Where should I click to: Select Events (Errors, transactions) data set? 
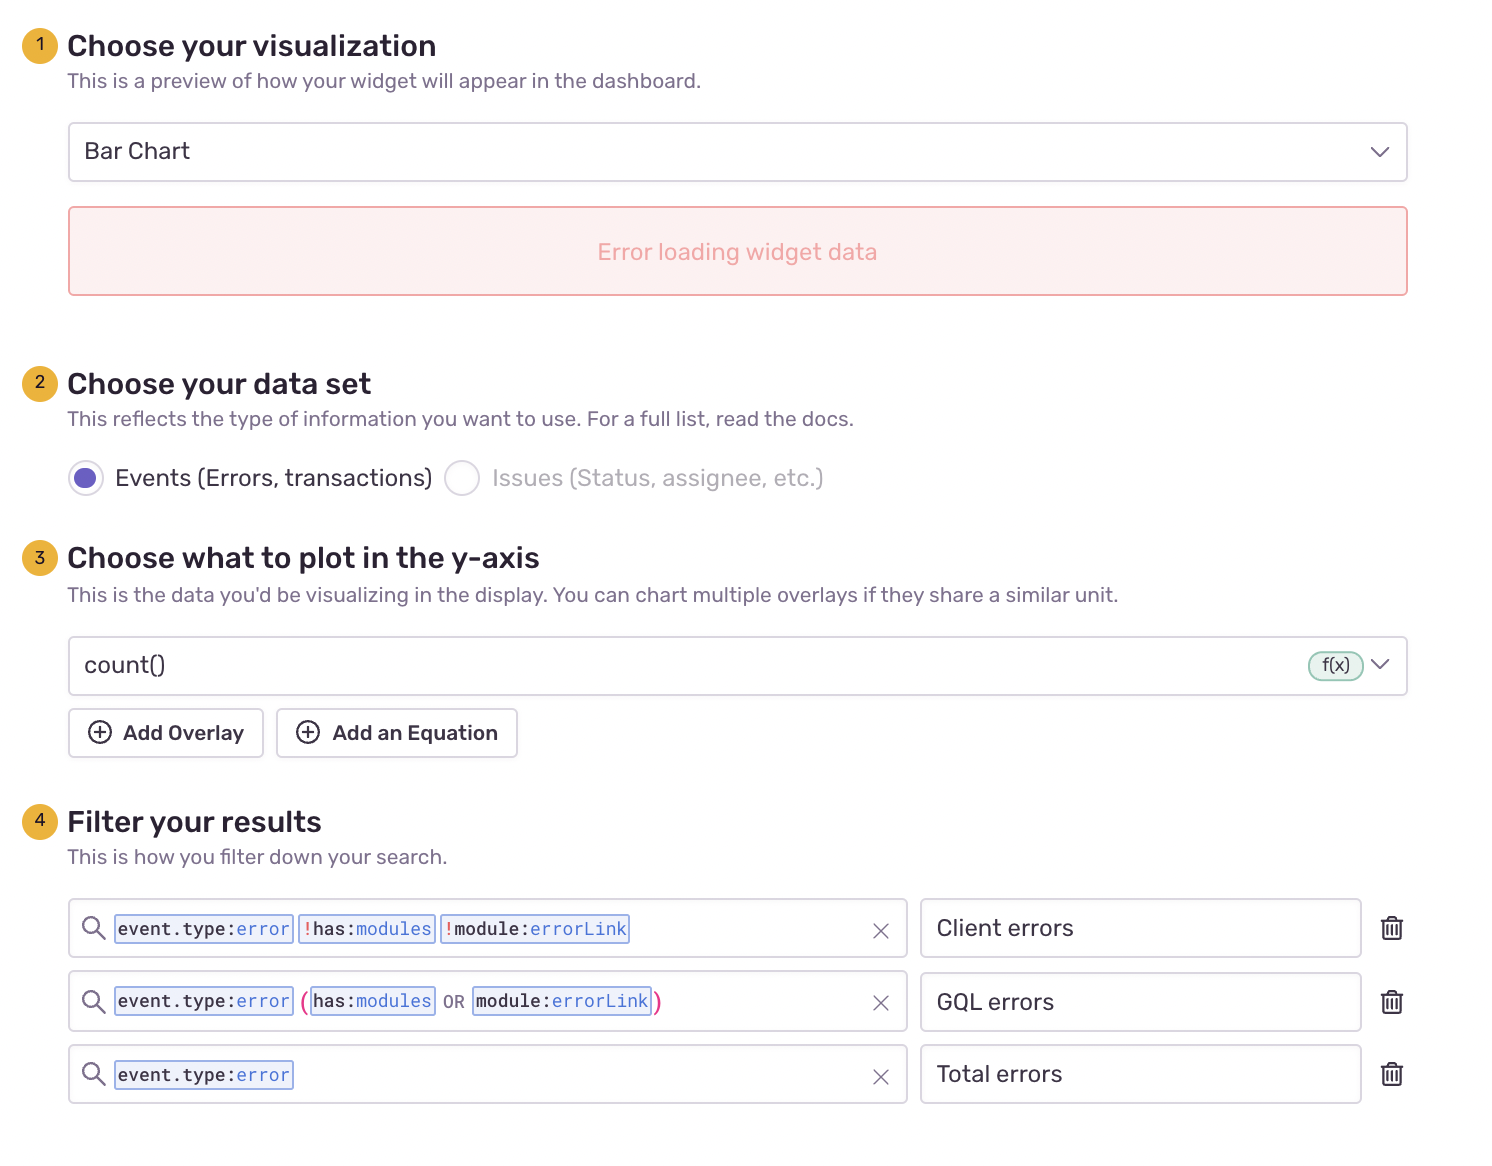(86, 478)
